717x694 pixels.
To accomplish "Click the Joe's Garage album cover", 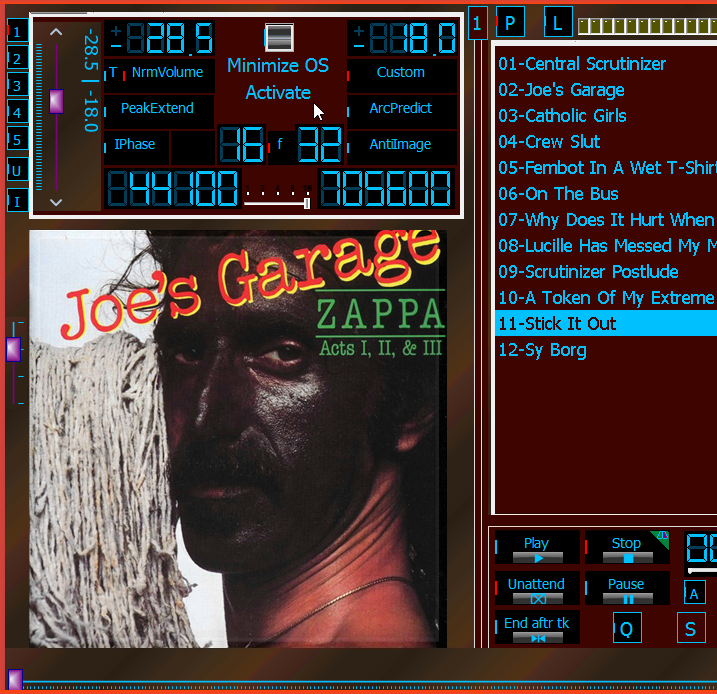I will [x=238, y=439].
